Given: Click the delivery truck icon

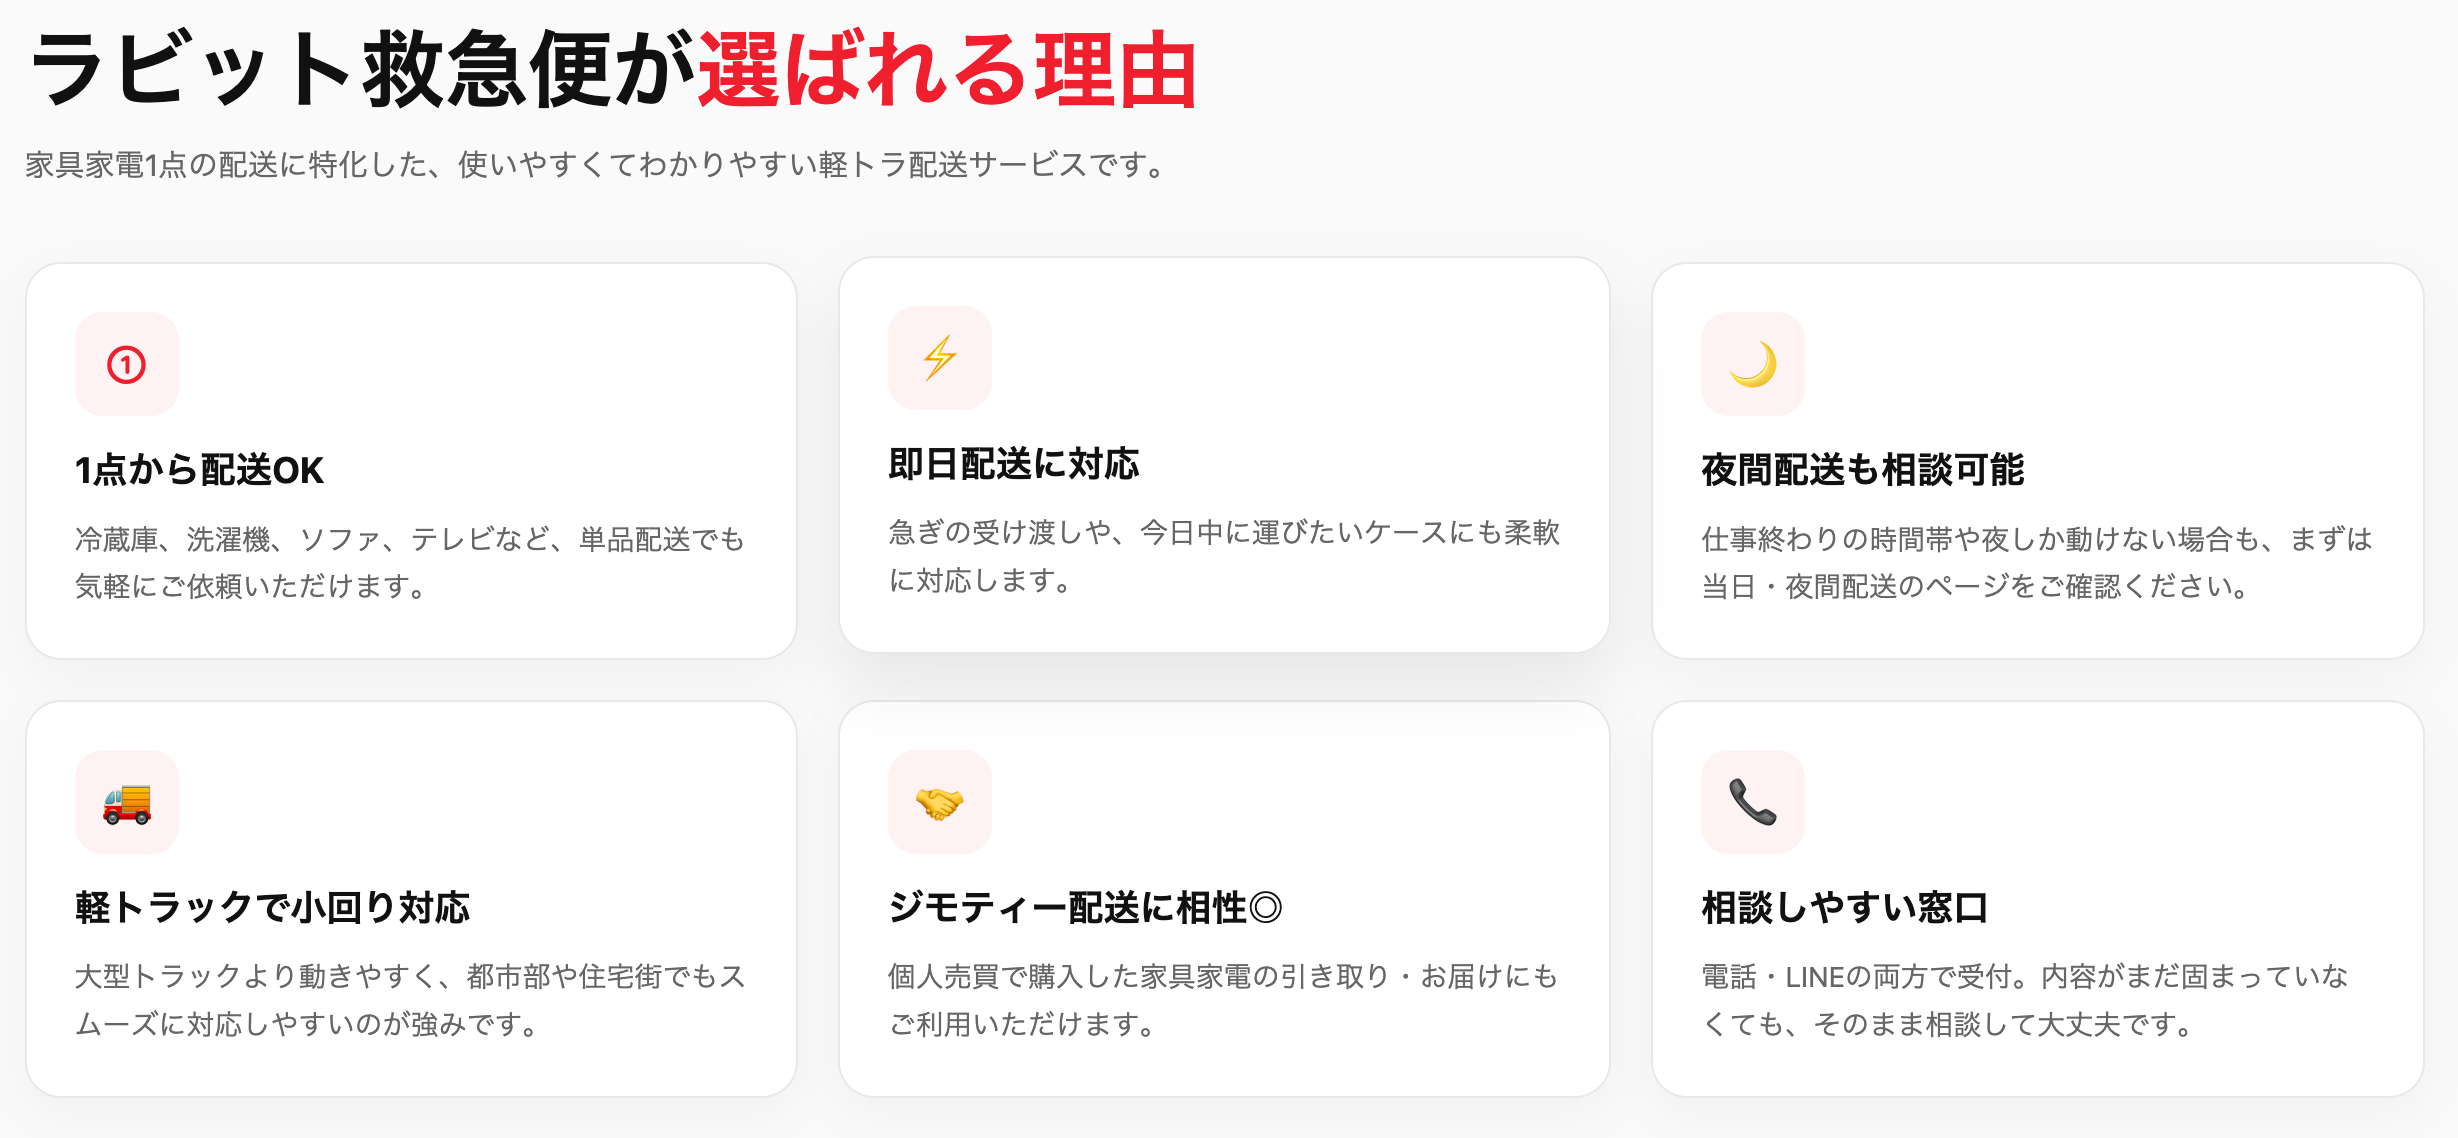Looking at the screenshot, I should 127,802.
